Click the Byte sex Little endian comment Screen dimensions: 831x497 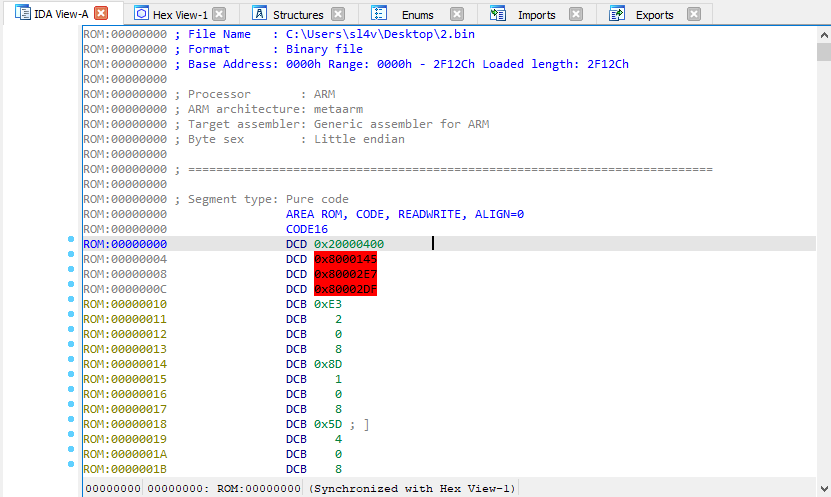pyautogui.click(x=290, y=139)
